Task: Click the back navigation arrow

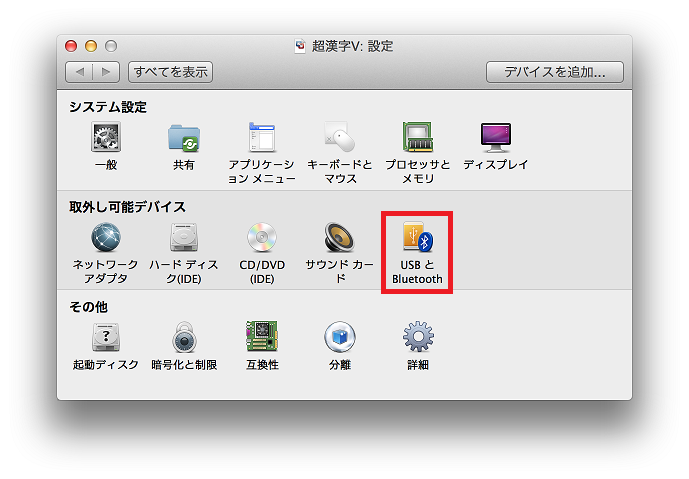Action: [80, 72]
